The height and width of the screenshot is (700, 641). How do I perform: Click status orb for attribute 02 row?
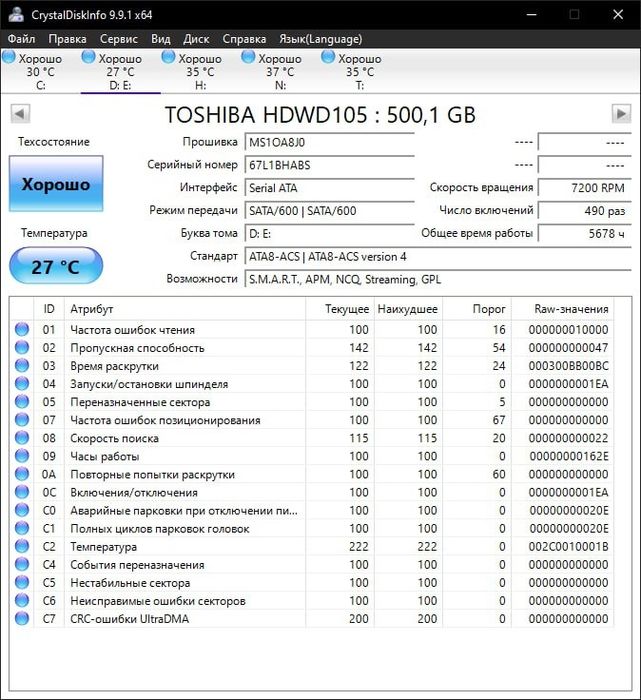[x=22, y=347]
